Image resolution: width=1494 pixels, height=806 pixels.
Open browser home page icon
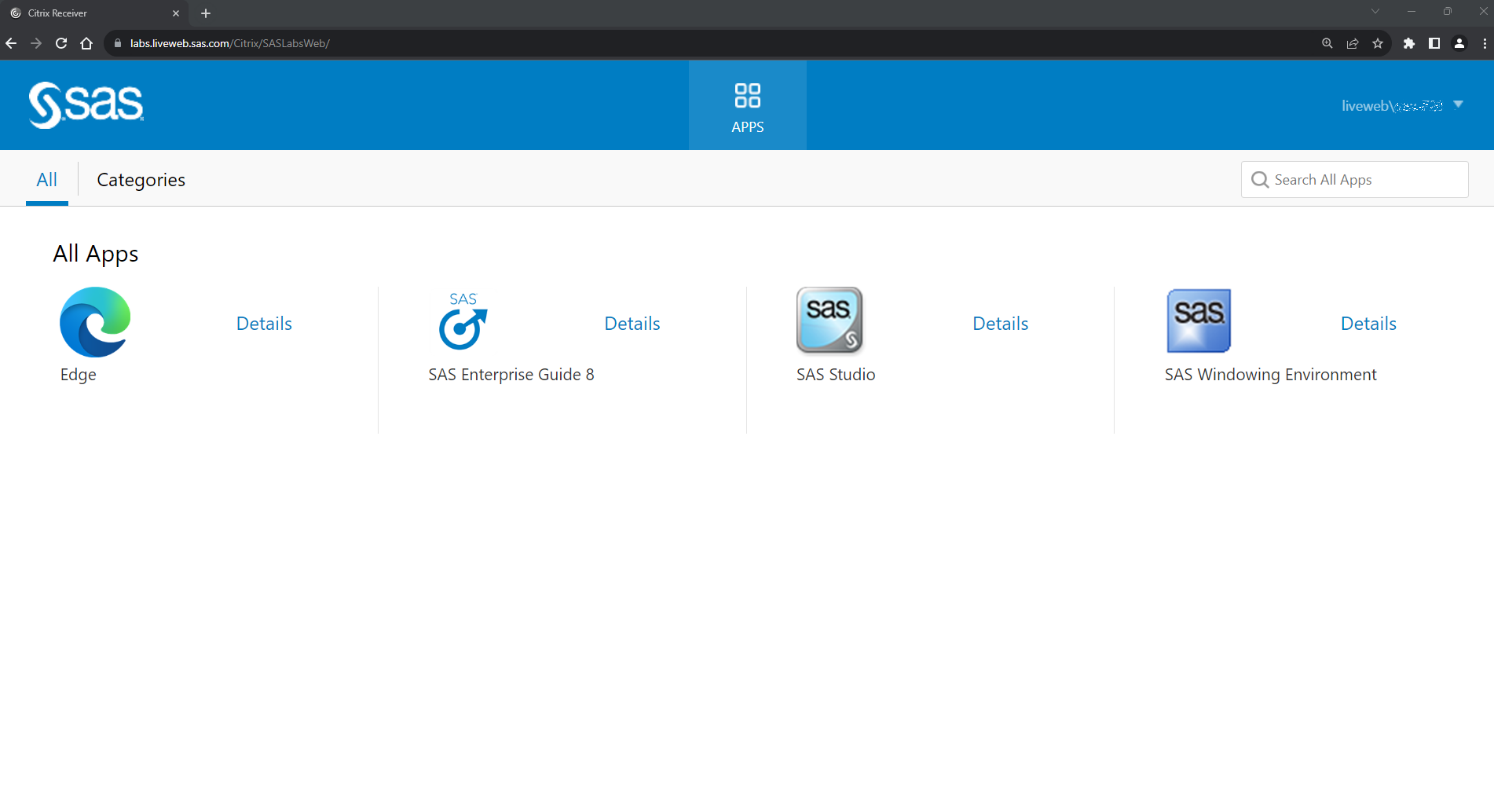coord(86,43)
